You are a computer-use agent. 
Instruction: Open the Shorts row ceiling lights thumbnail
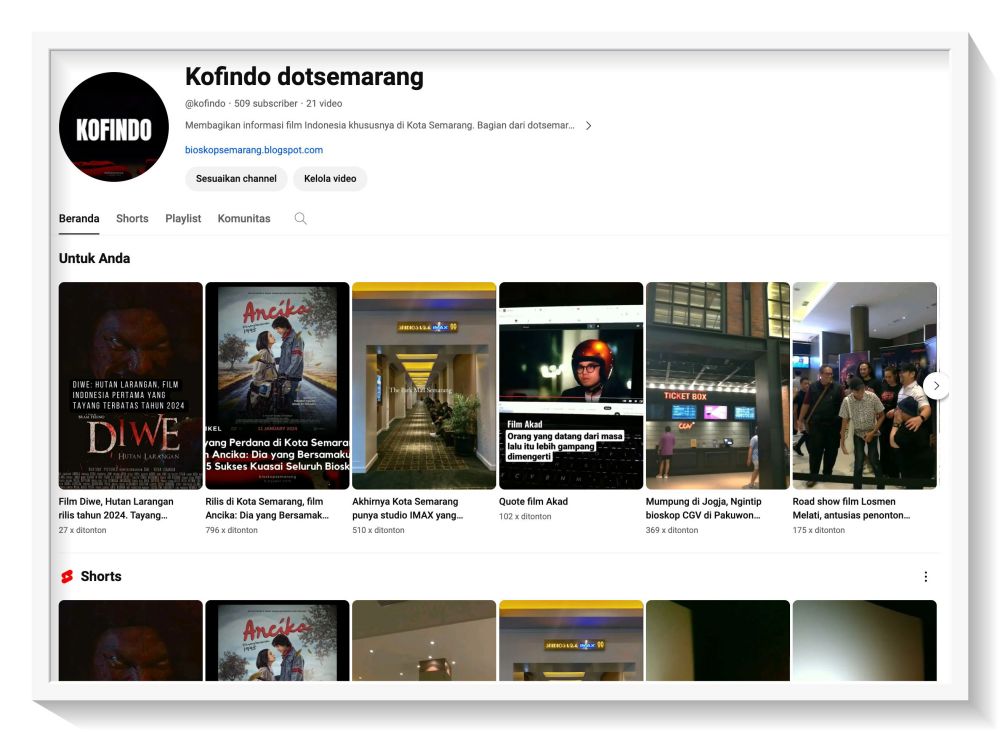point(424,640)
